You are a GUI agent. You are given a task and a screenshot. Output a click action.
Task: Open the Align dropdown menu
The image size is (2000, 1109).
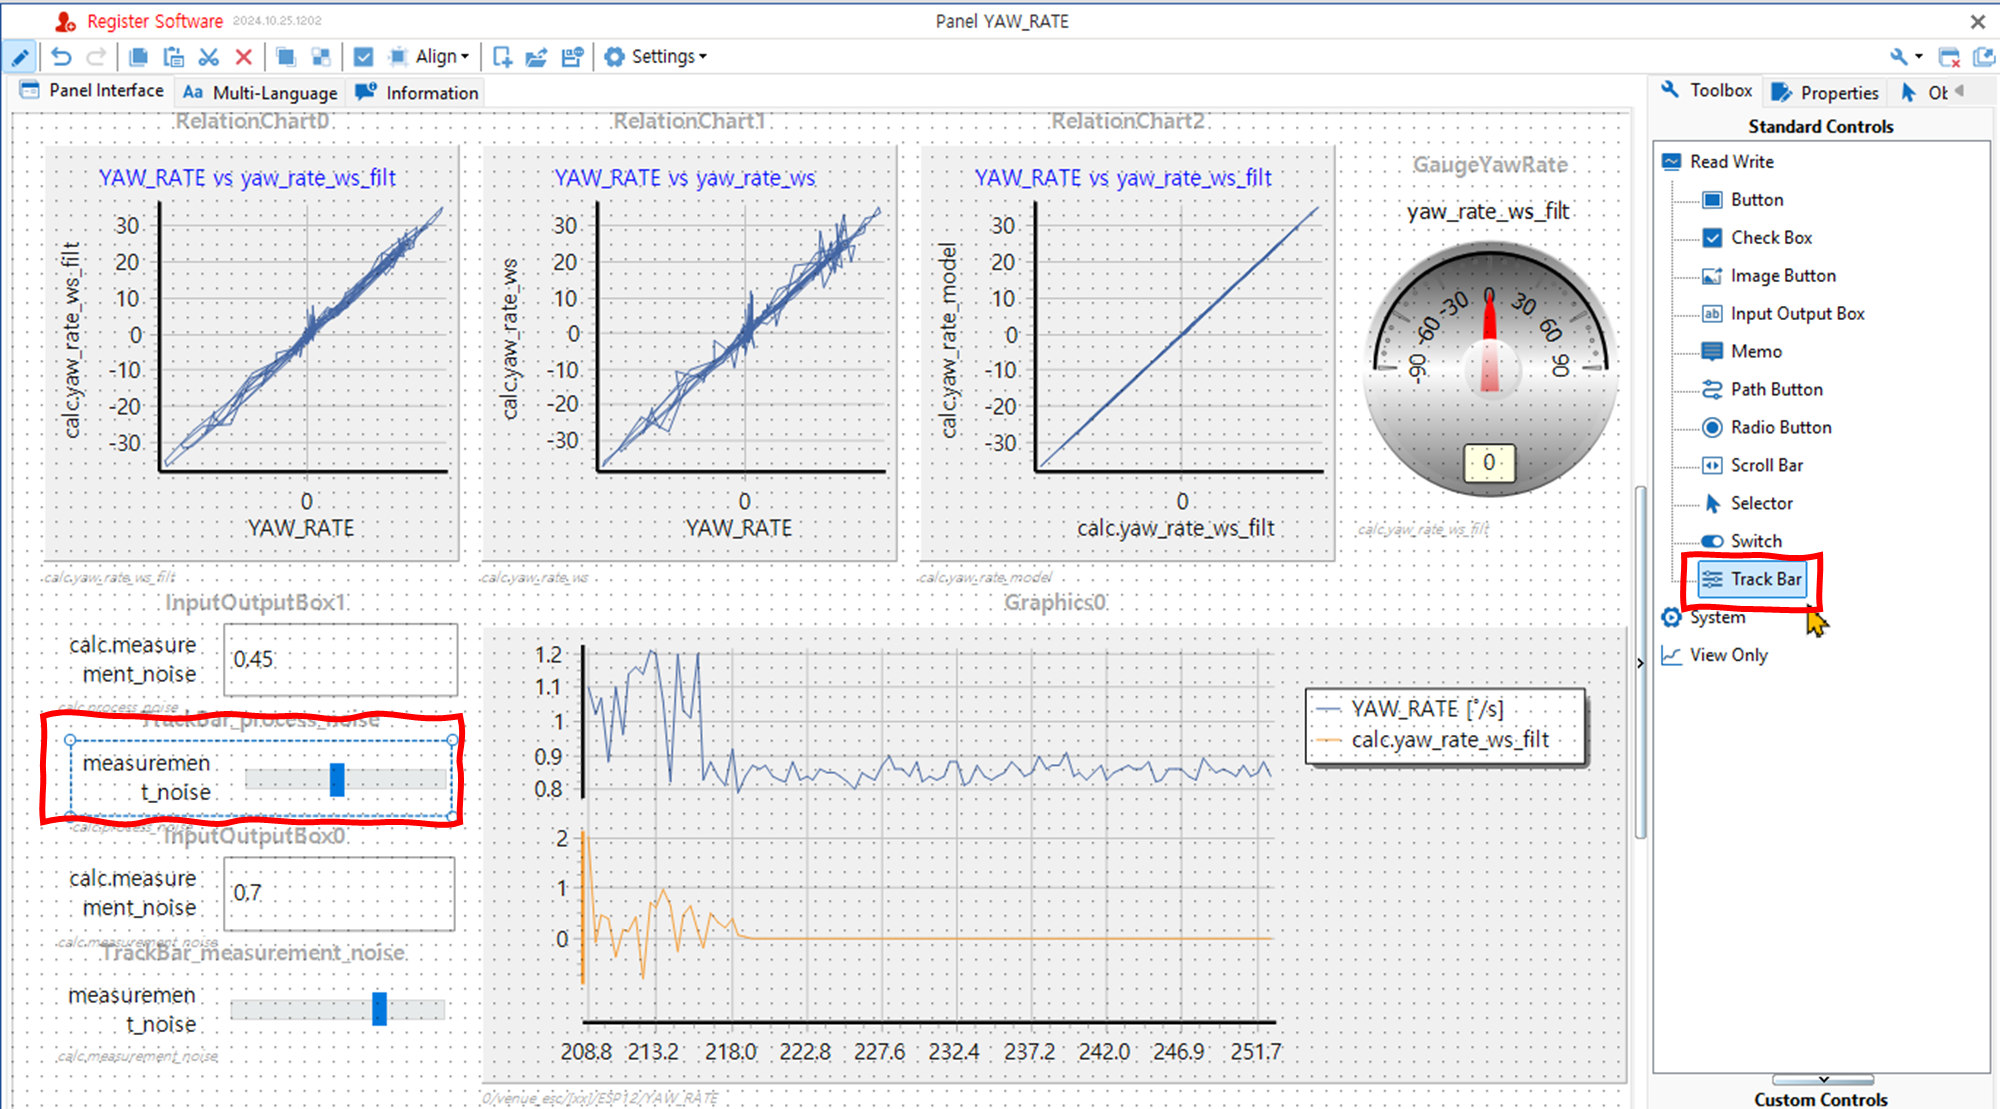pos(441,57)
